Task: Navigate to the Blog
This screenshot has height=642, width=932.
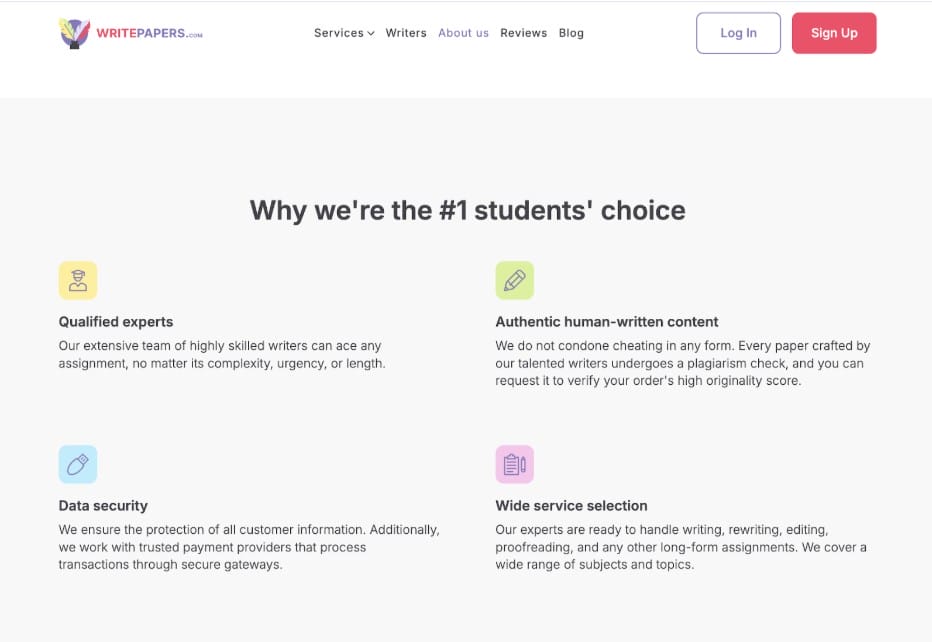Action: point(571,33)
